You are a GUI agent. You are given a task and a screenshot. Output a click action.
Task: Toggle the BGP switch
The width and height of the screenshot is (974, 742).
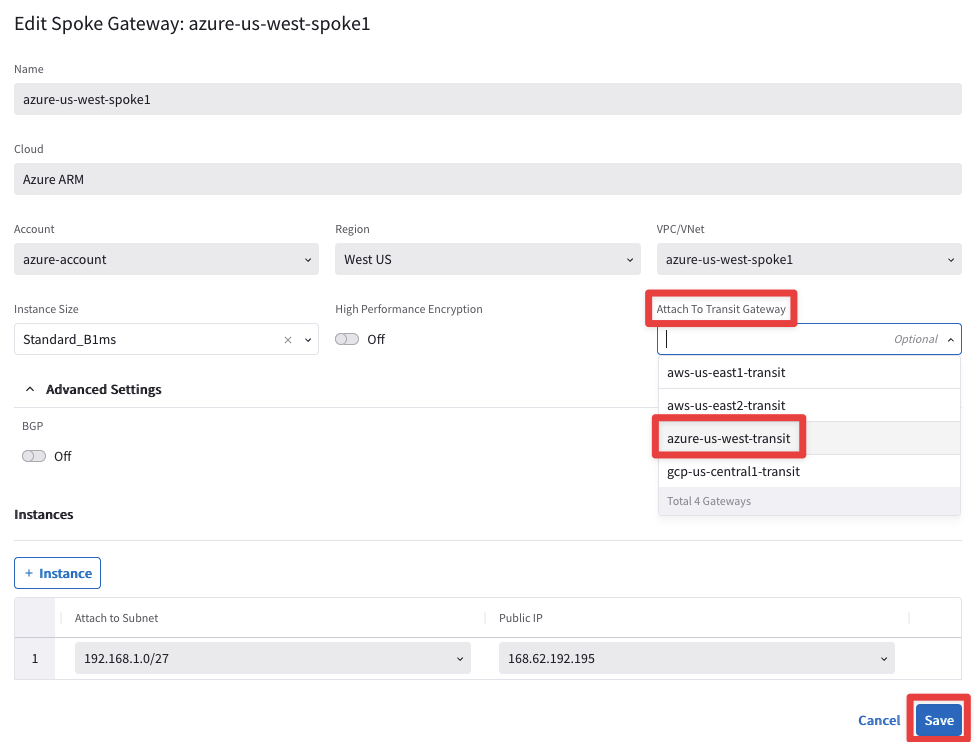pos(34,456)
